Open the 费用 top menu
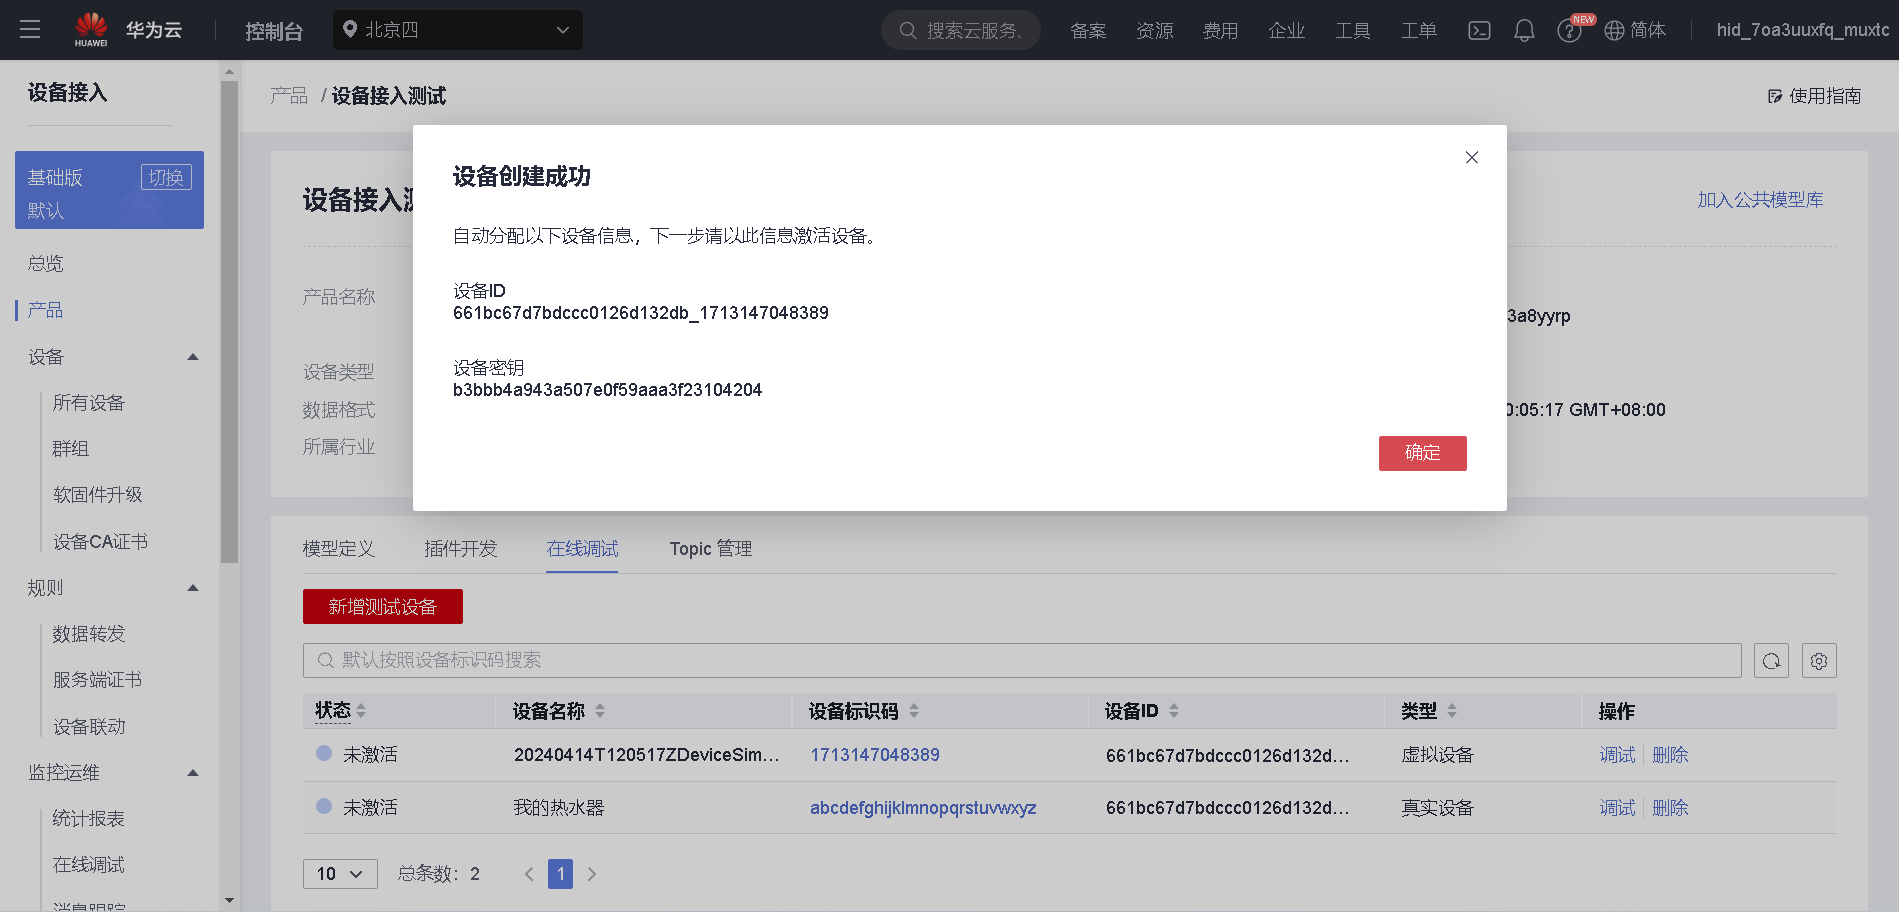The height and width of the screenshot is (912, 1899). [1220, 31]
